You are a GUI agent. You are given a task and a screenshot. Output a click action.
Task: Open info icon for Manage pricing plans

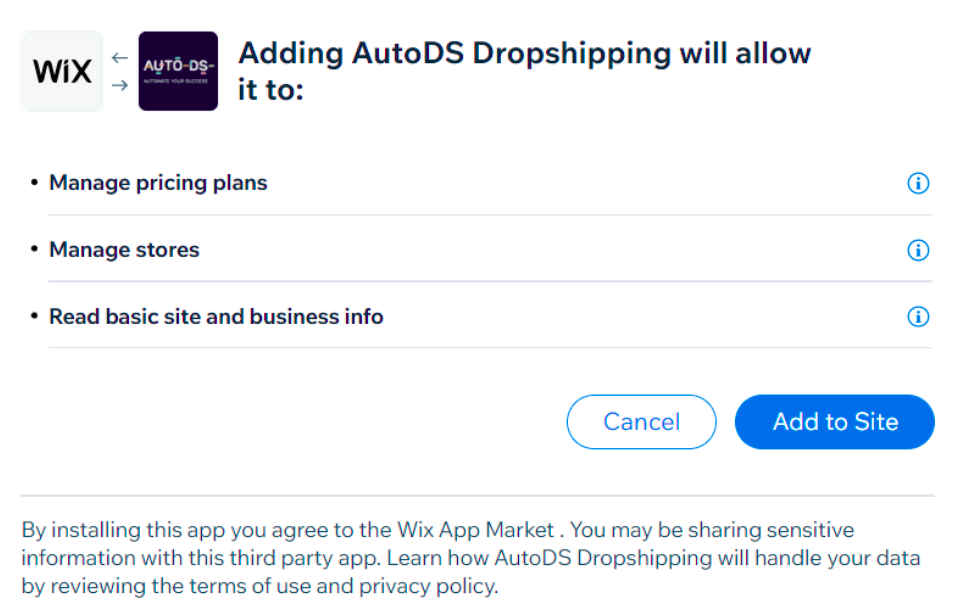tap(918, 183)
